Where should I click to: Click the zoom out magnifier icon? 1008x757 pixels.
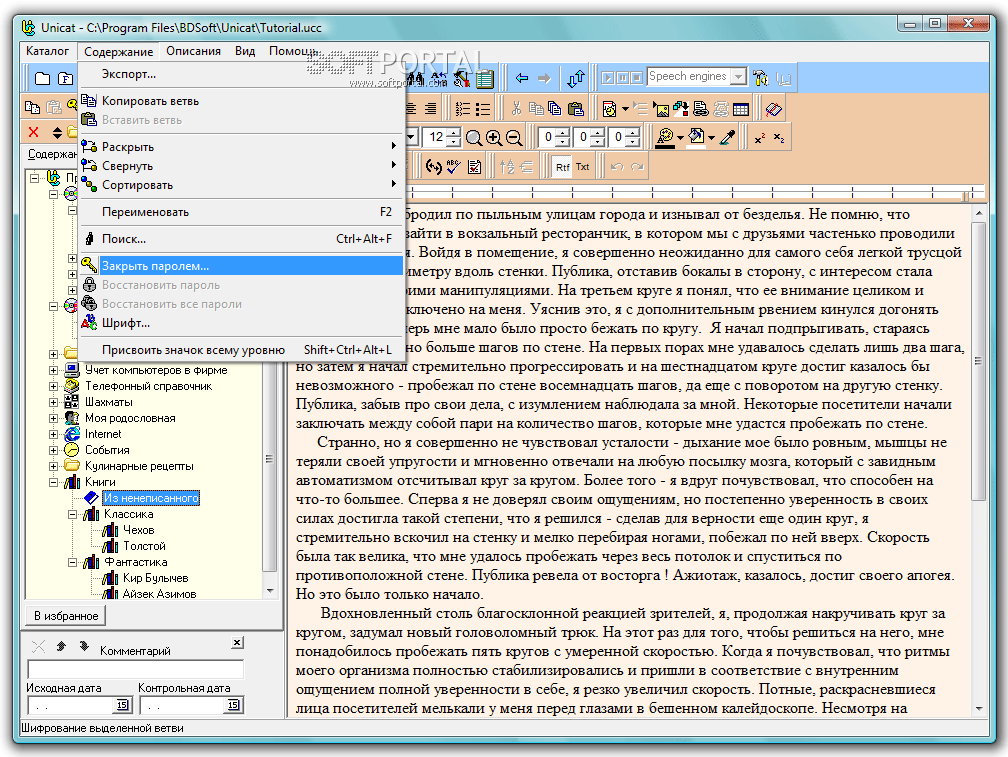pyautogui.click(x=514, y=138)
